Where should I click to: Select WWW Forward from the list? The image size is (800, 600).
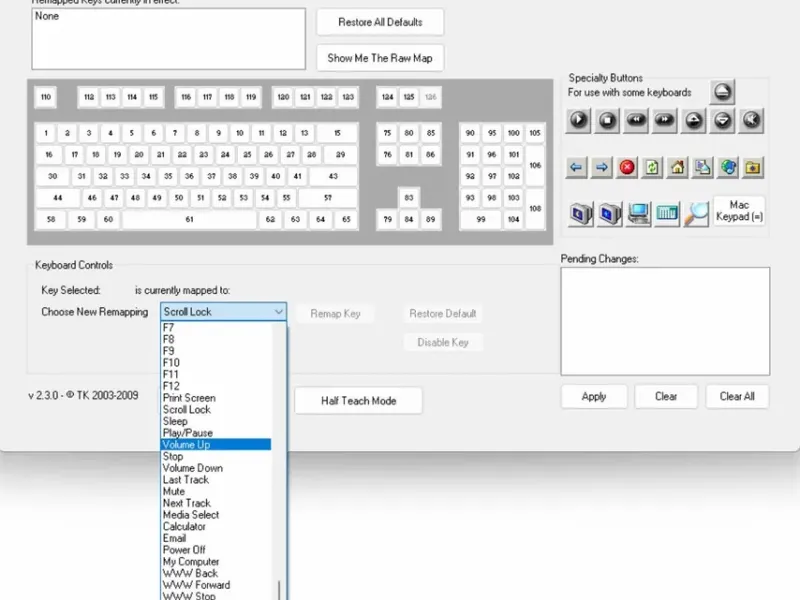pos(216,585)
